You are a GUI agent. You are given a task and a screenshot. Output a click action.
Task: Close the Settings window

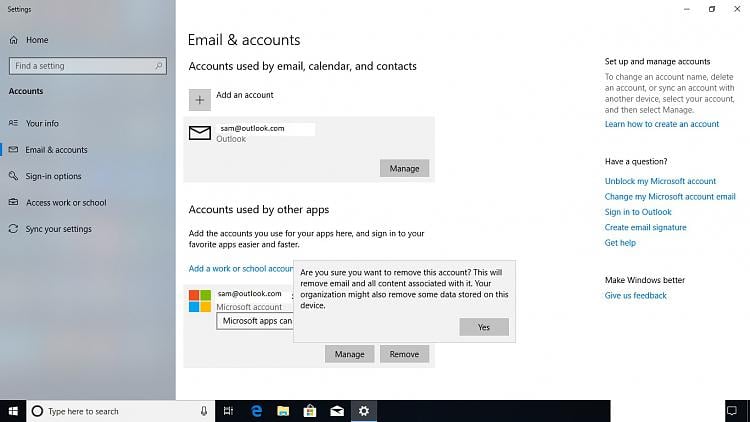[x=737, y=9]
